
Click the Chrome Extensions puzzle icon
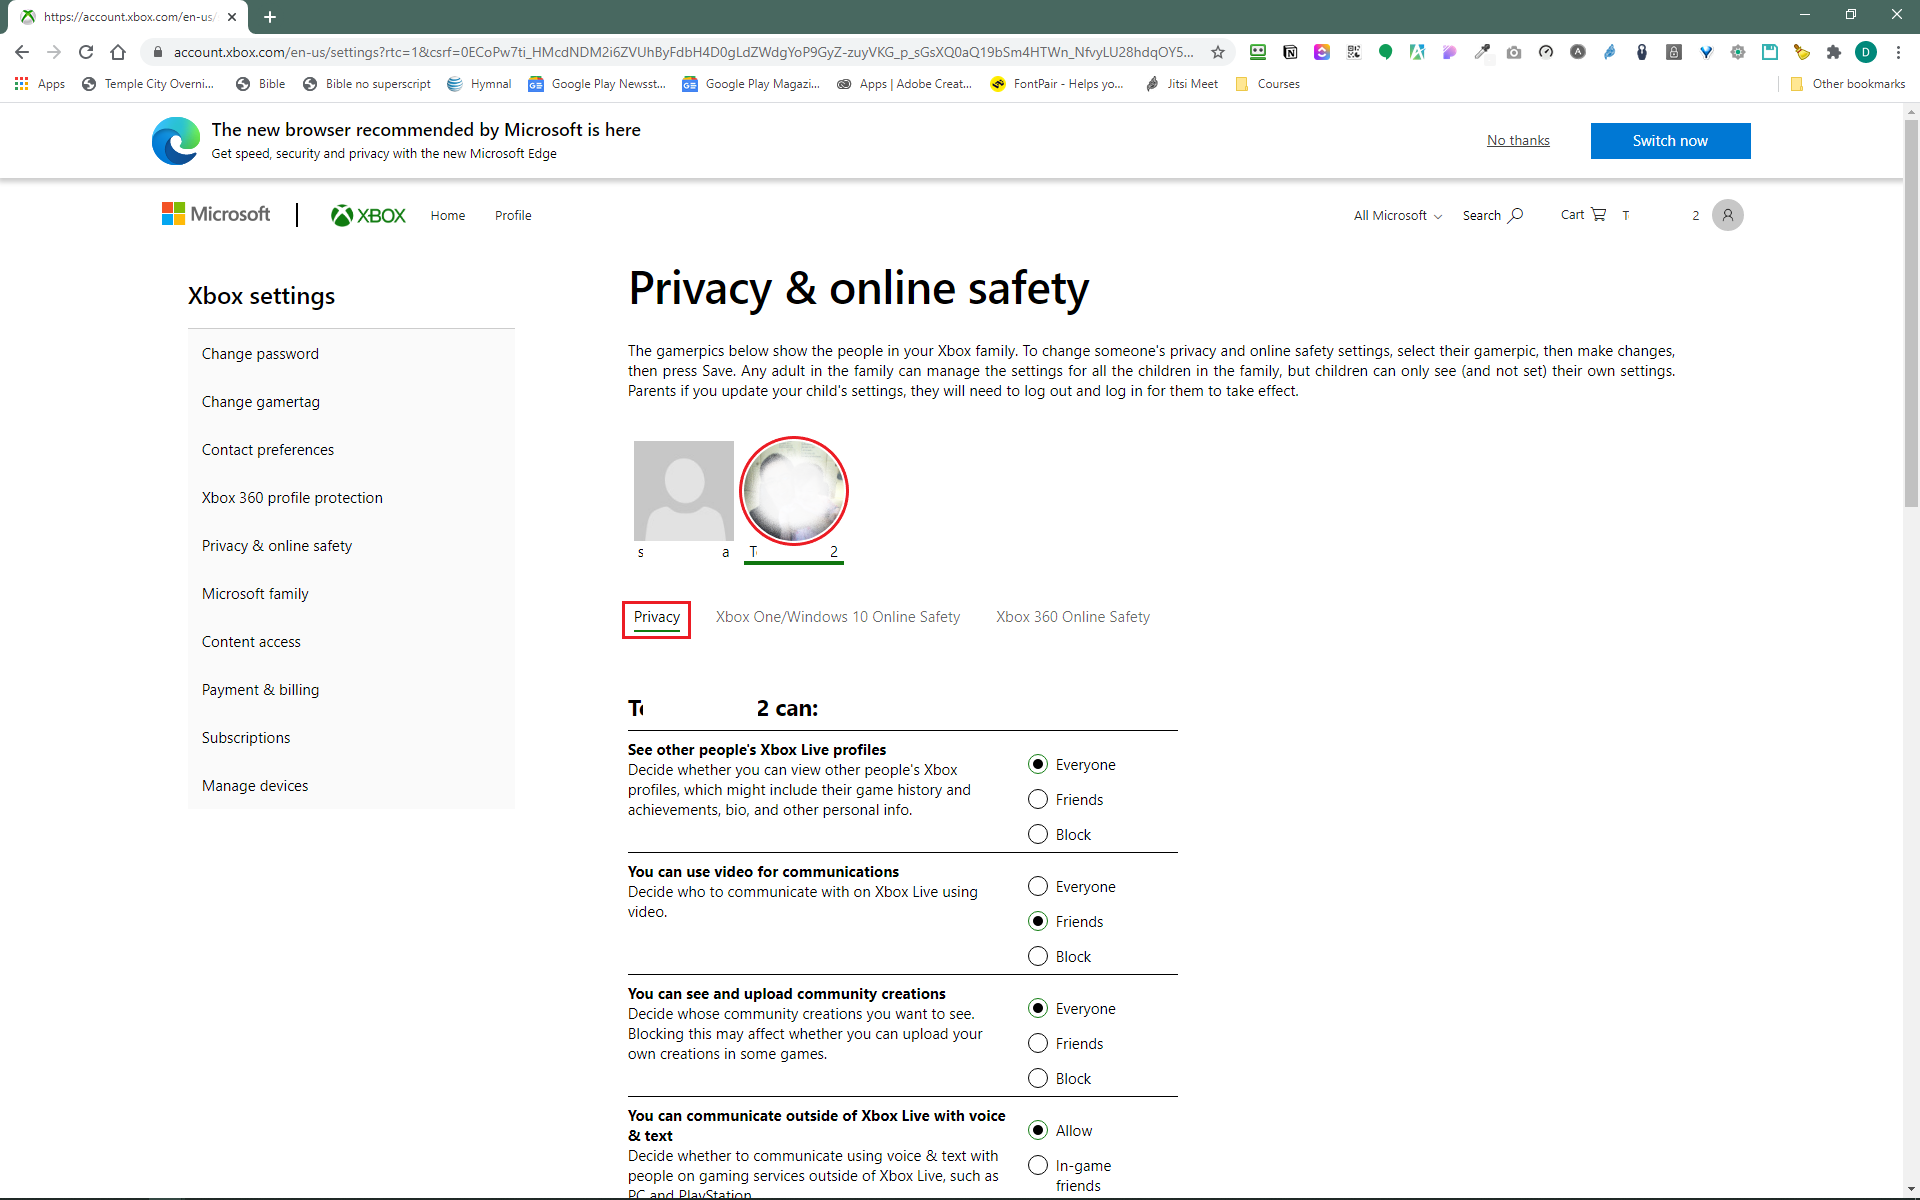(x=1833, y=52)
